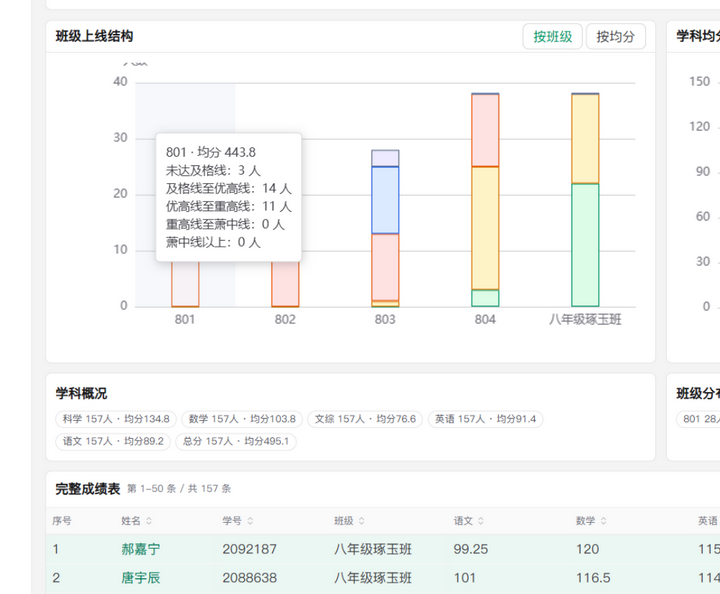Click pink top segment of 804 bar
The width and height of the screenshot is (720, 594).
pyautogui.click(x=485, y=130)
